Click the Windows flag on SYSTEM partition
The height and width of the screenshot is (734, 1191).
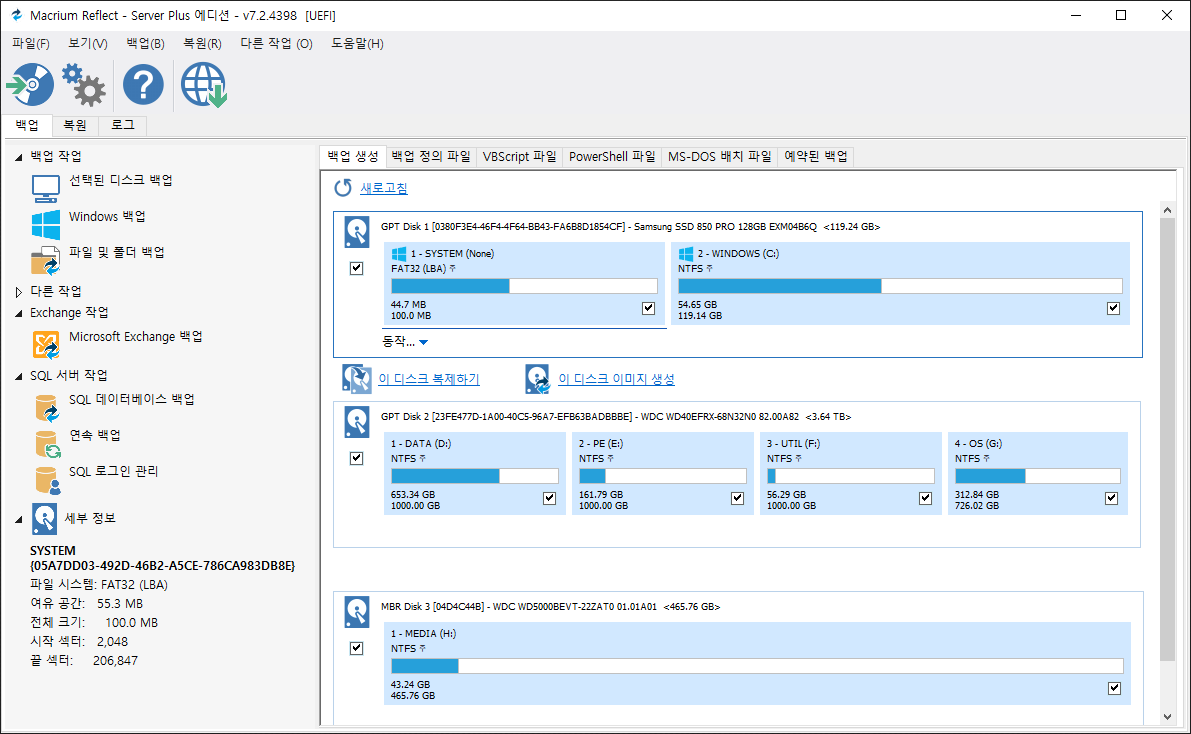click(399, 254)
